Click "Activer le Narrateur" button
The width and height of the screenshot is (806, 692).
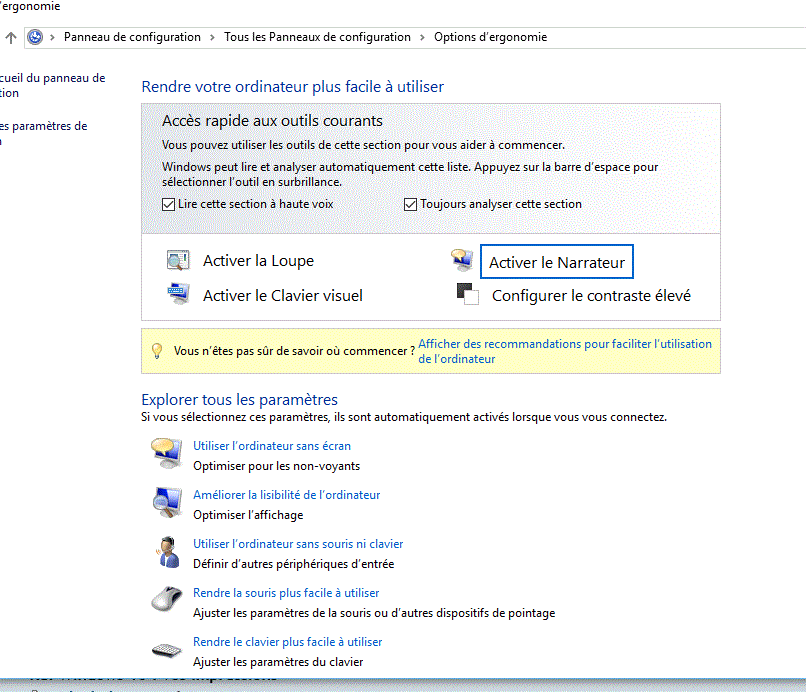(557, 262)
